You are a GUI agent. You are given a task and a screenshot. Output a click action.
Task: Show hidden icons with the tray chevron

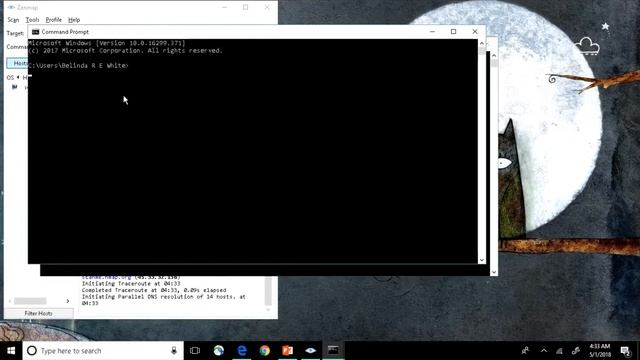pos(544,351)
